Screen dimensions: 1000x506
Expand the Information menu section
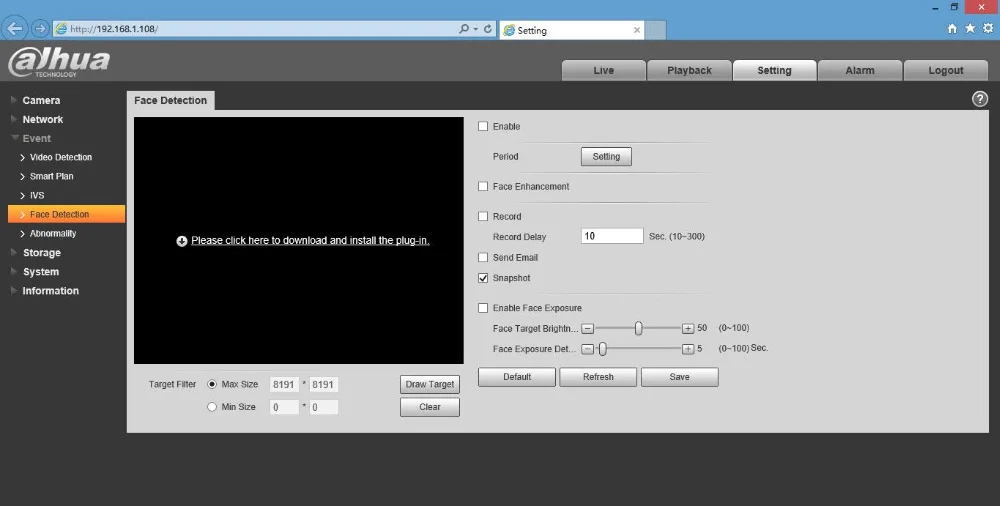coord(50,291)
